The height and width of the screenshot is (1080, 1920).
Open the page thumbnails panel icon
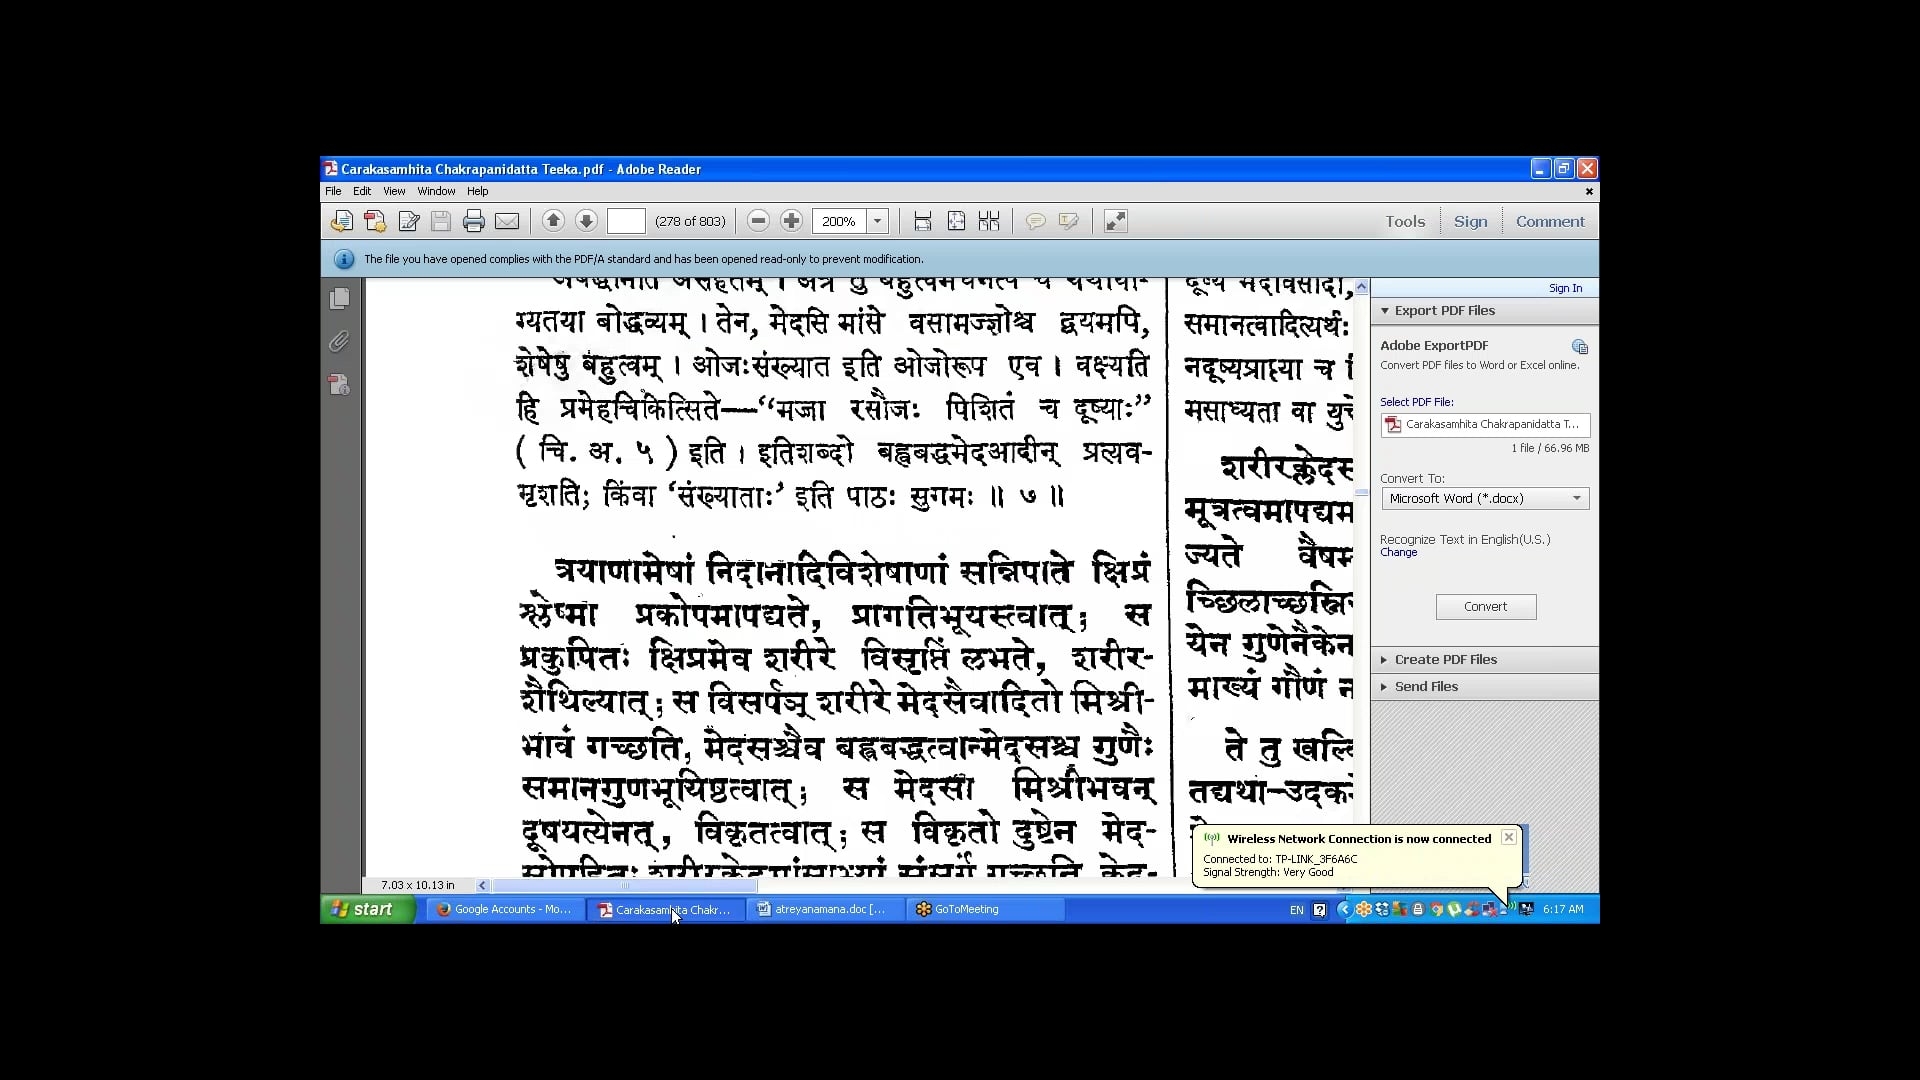tap(340, 298)
